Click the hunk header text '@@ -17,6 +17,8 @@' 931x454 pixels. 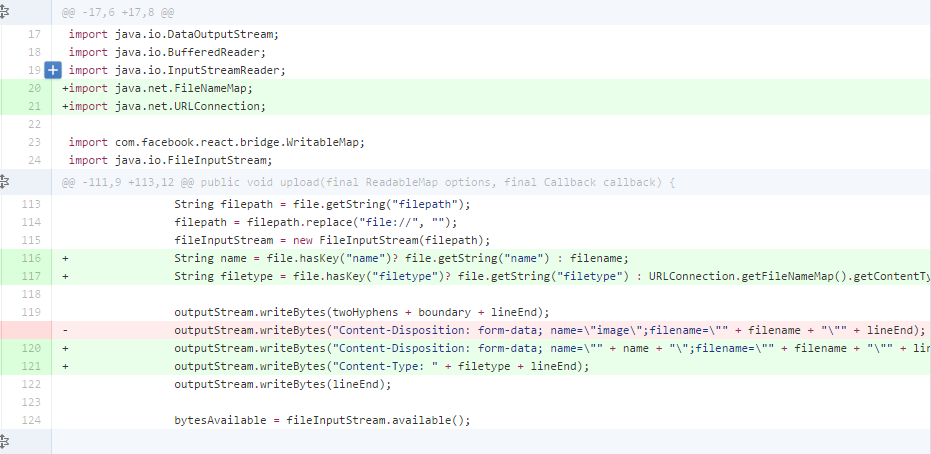118,12
